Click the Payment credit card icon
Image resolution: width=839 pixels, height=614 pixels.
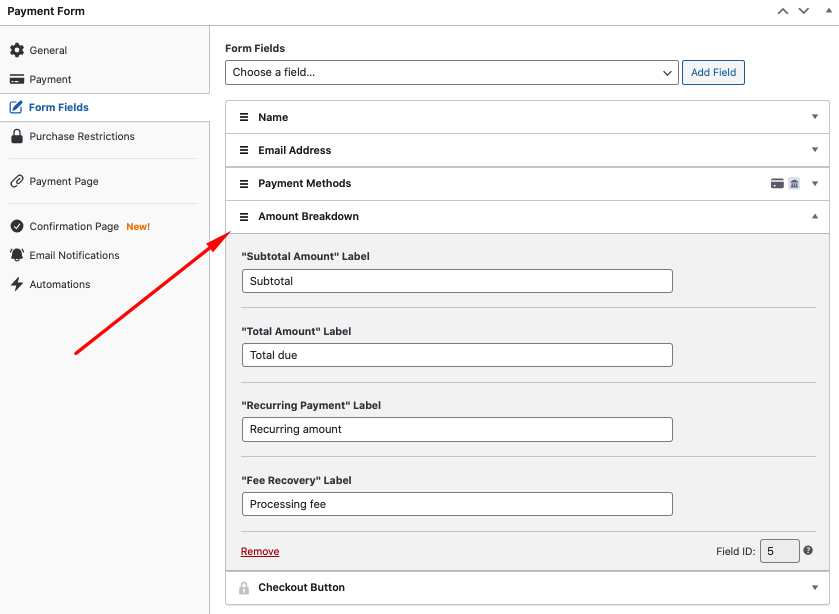pos(17,79)
